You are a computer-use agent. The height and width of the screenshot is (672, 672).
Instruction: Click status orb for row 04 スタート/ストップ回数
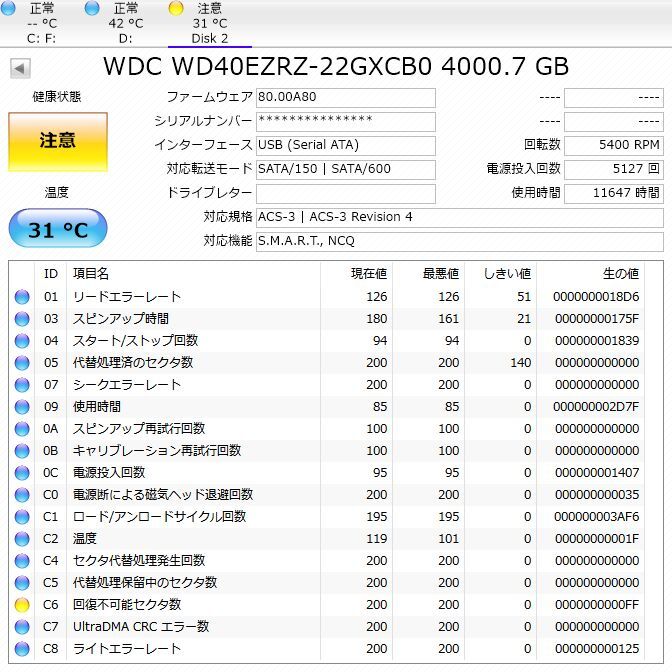pyautogui.click(x=22, y=341)
